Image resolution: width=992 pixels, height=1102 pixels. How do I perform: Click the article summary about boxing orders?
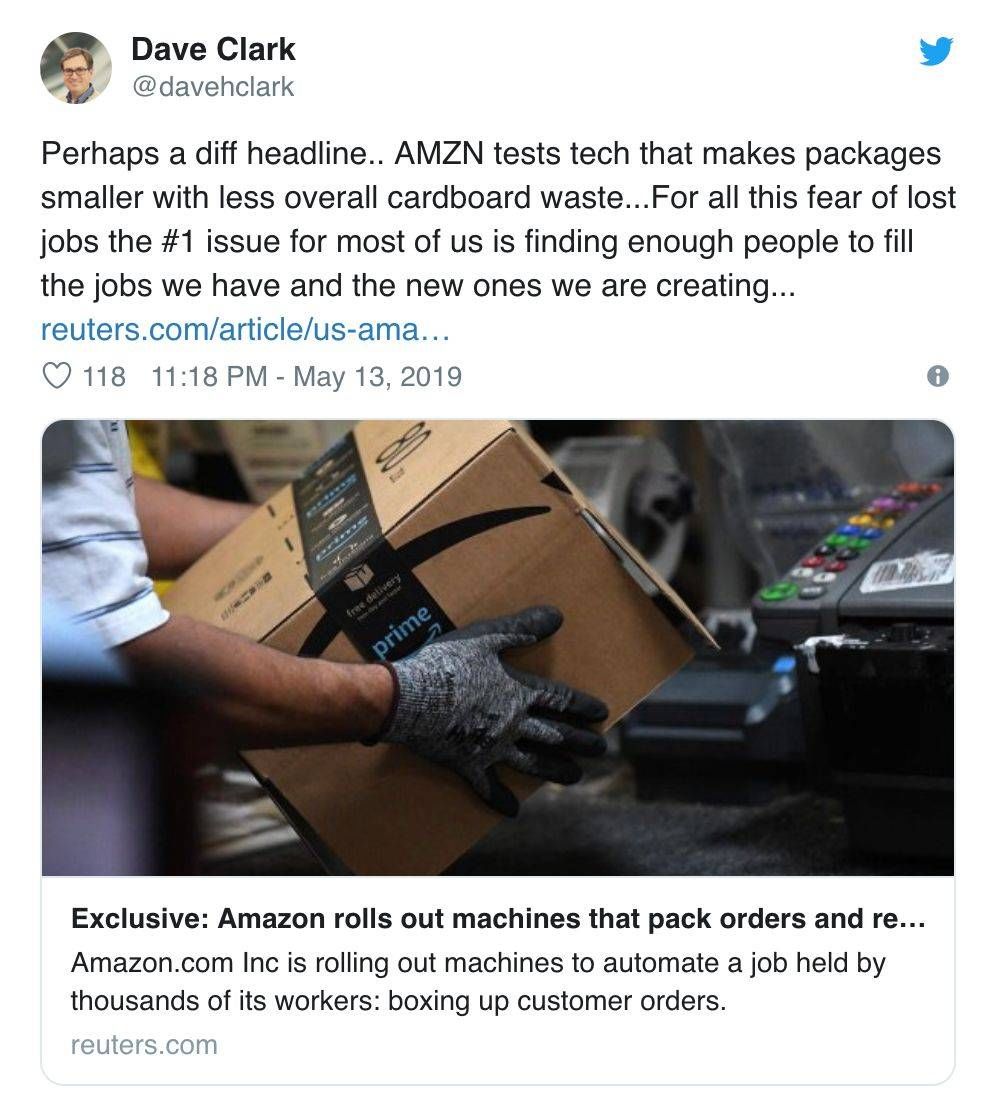click(478, 981)
